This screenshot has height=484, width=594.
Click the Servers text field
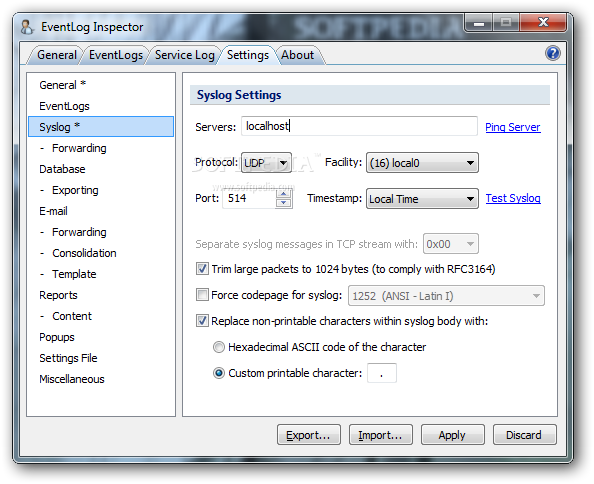pos(359,126)
